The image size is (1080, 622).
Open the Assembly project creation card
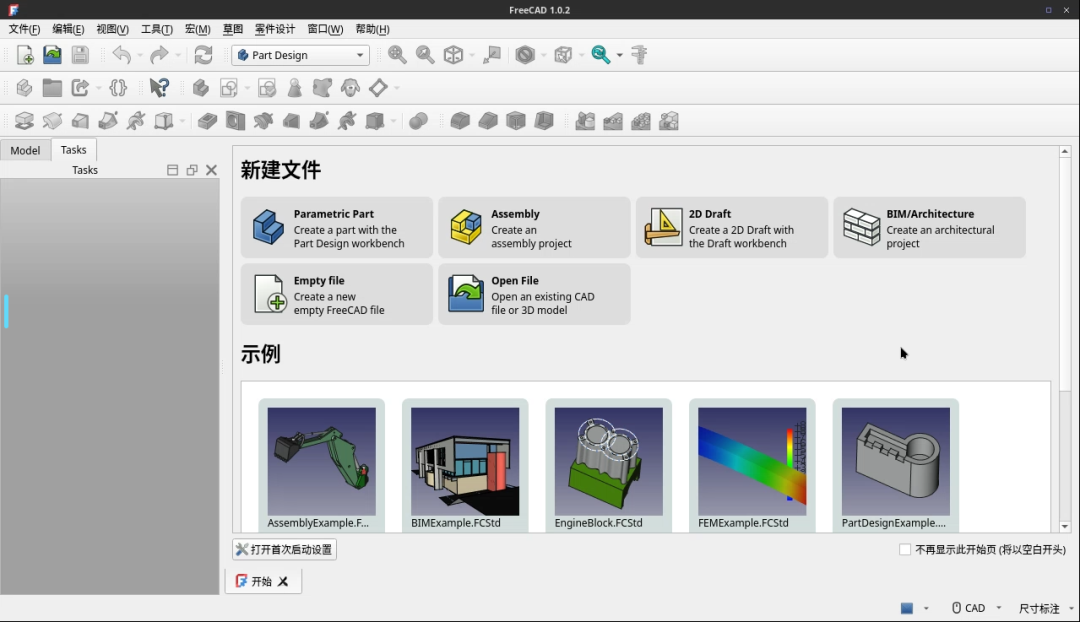tap(534, 227)
